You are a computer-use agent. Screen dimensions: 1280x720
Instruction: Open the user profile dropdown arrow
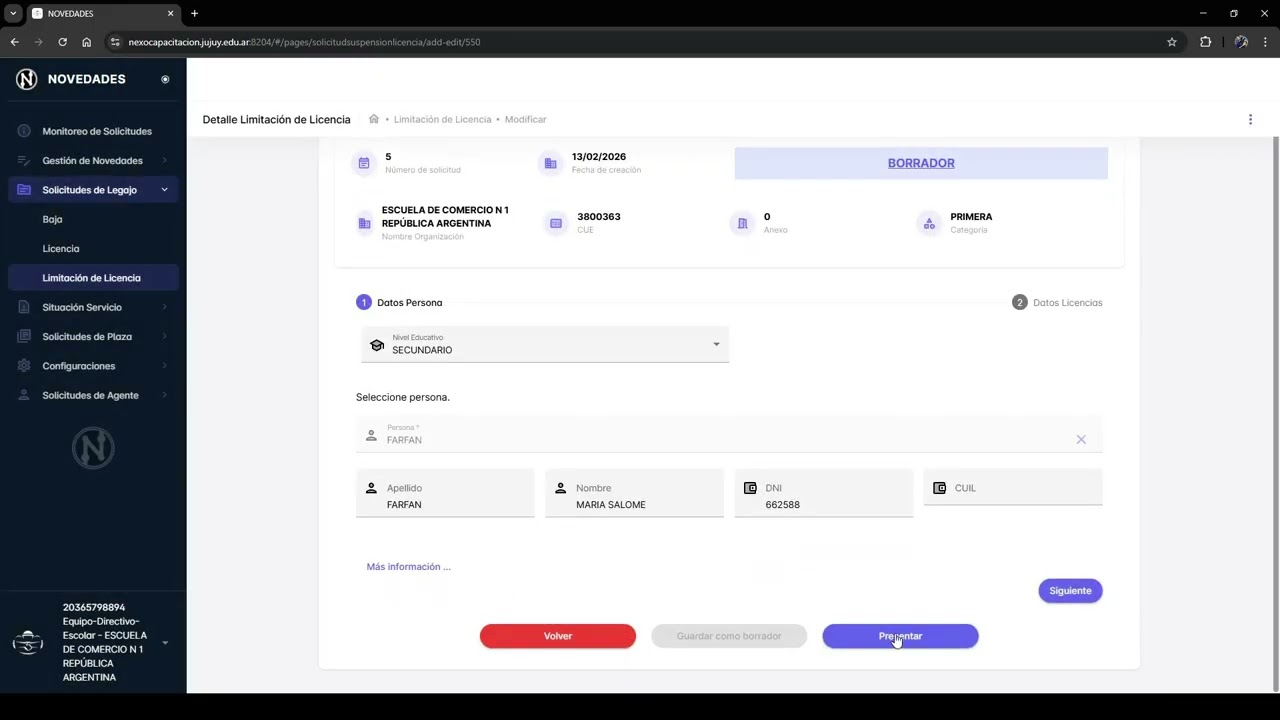point(165,643)
